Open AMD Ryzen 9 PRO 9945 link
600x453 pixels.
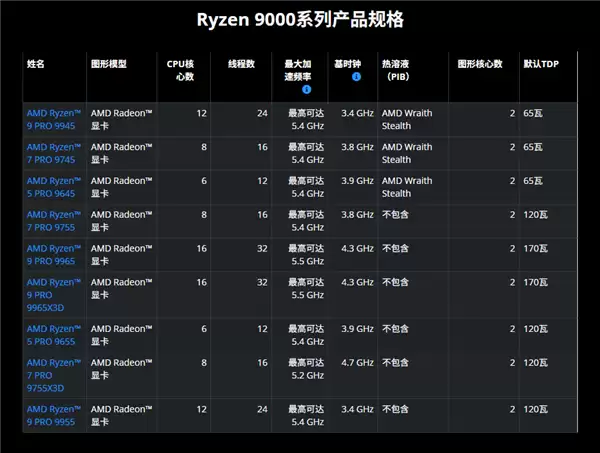coord(54,119)
